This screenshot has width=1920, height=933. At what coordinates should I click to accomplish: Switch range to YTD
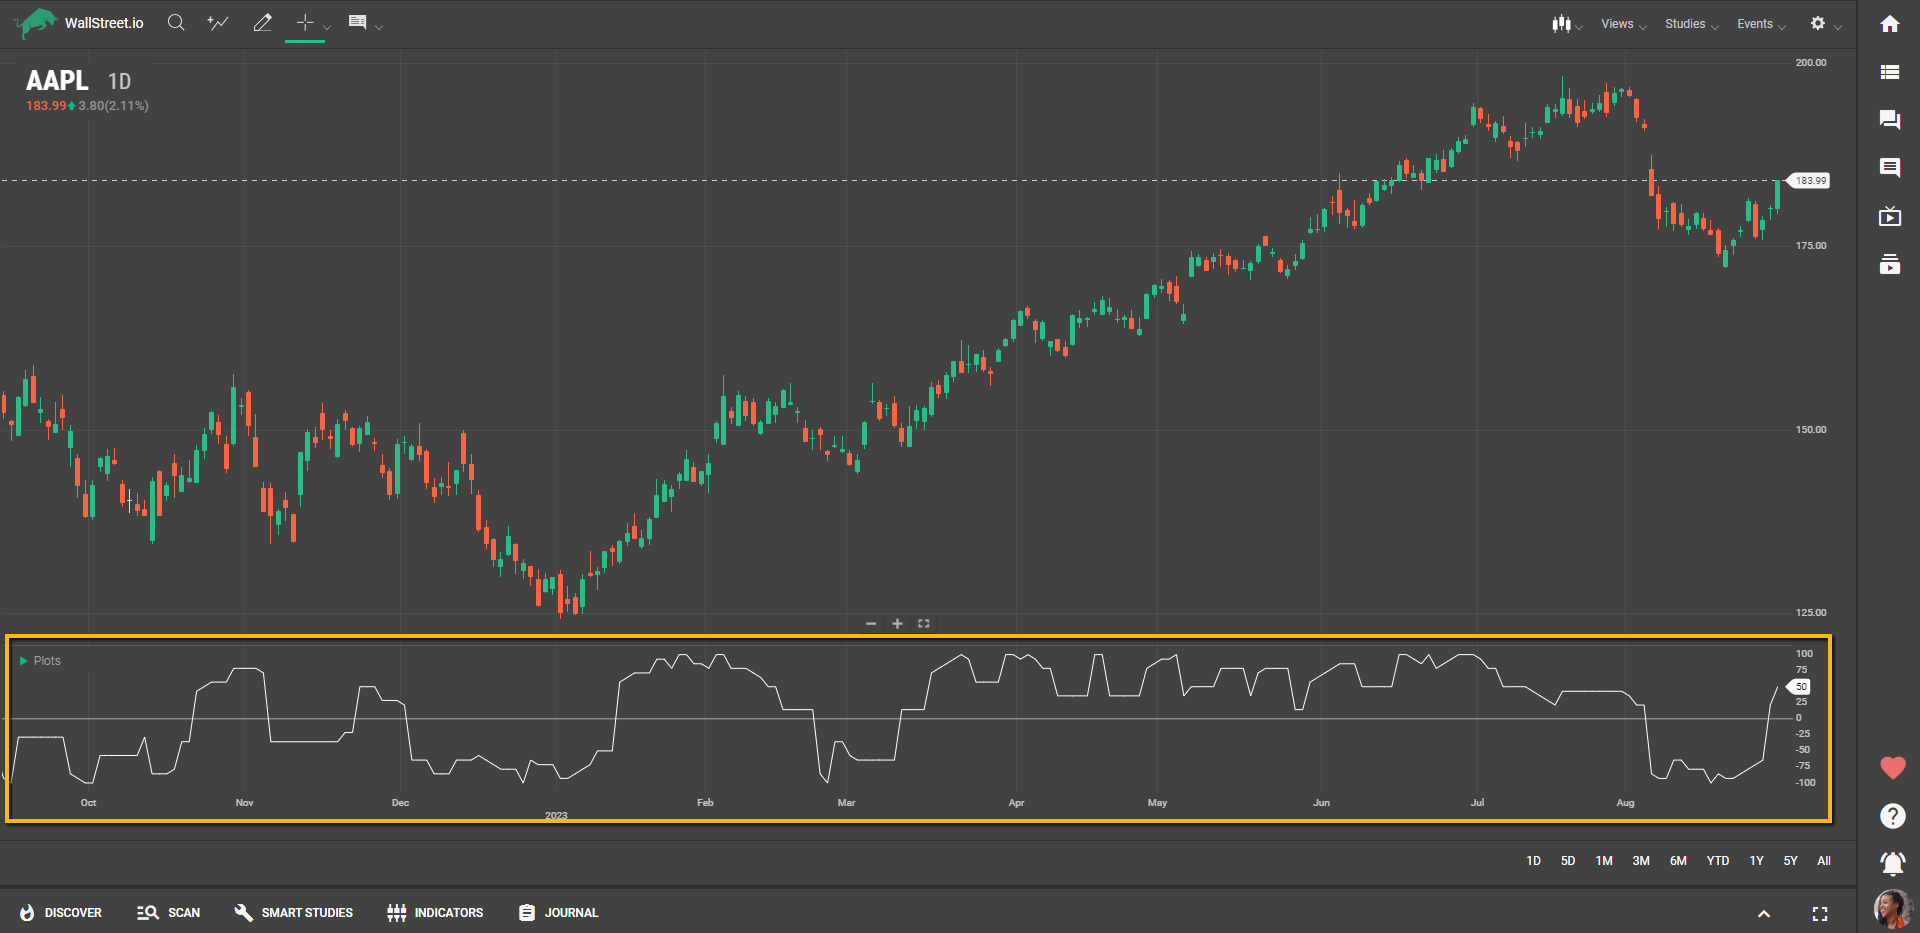pos(1717,861)
